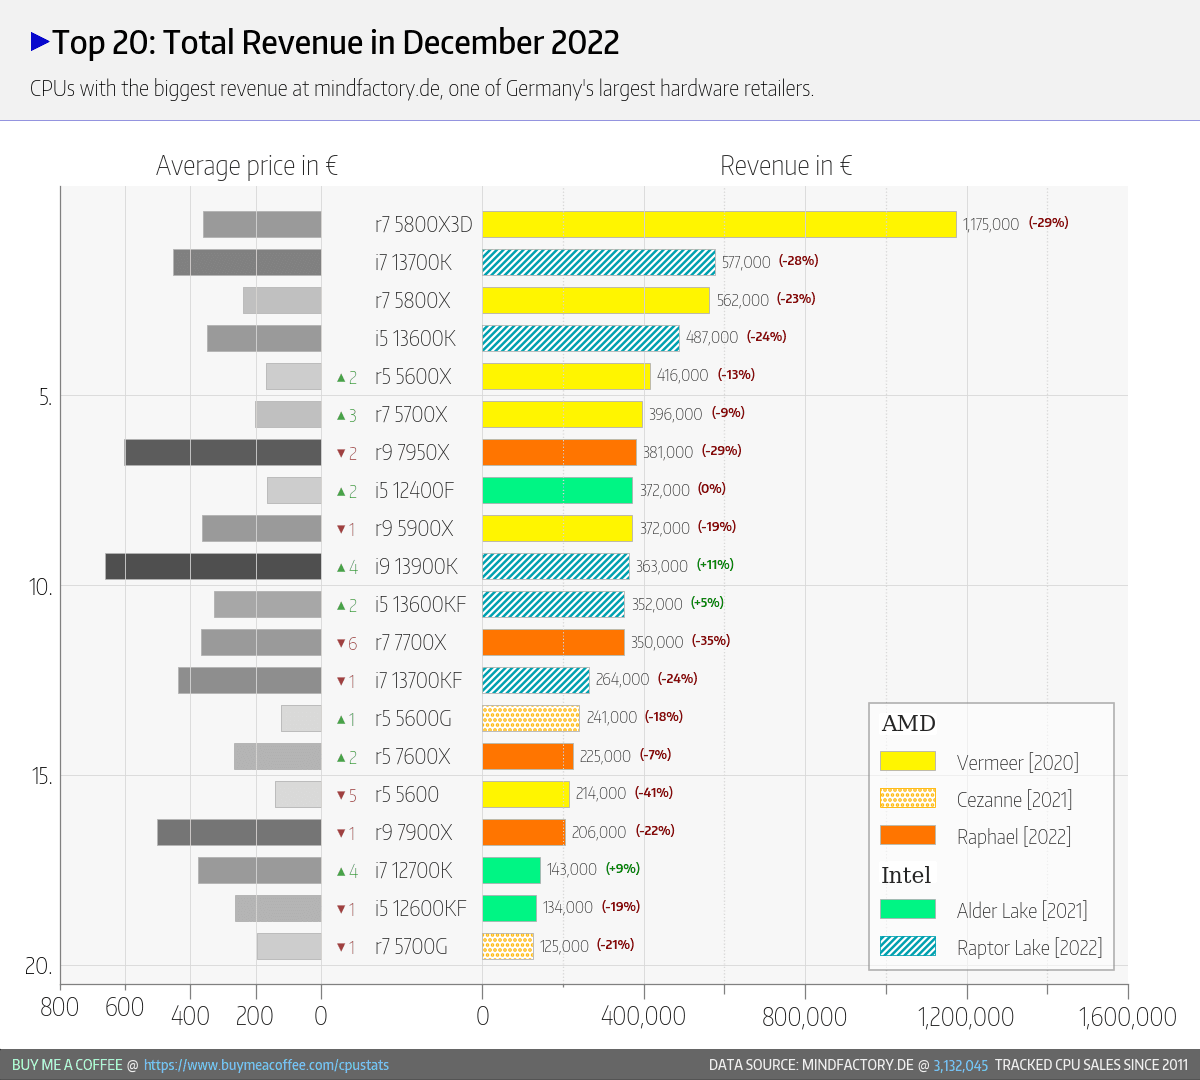Screen dimensions: 1200x1080
Task: Click the green up arrow beside i9 13900K
Action: pos(341,568)
